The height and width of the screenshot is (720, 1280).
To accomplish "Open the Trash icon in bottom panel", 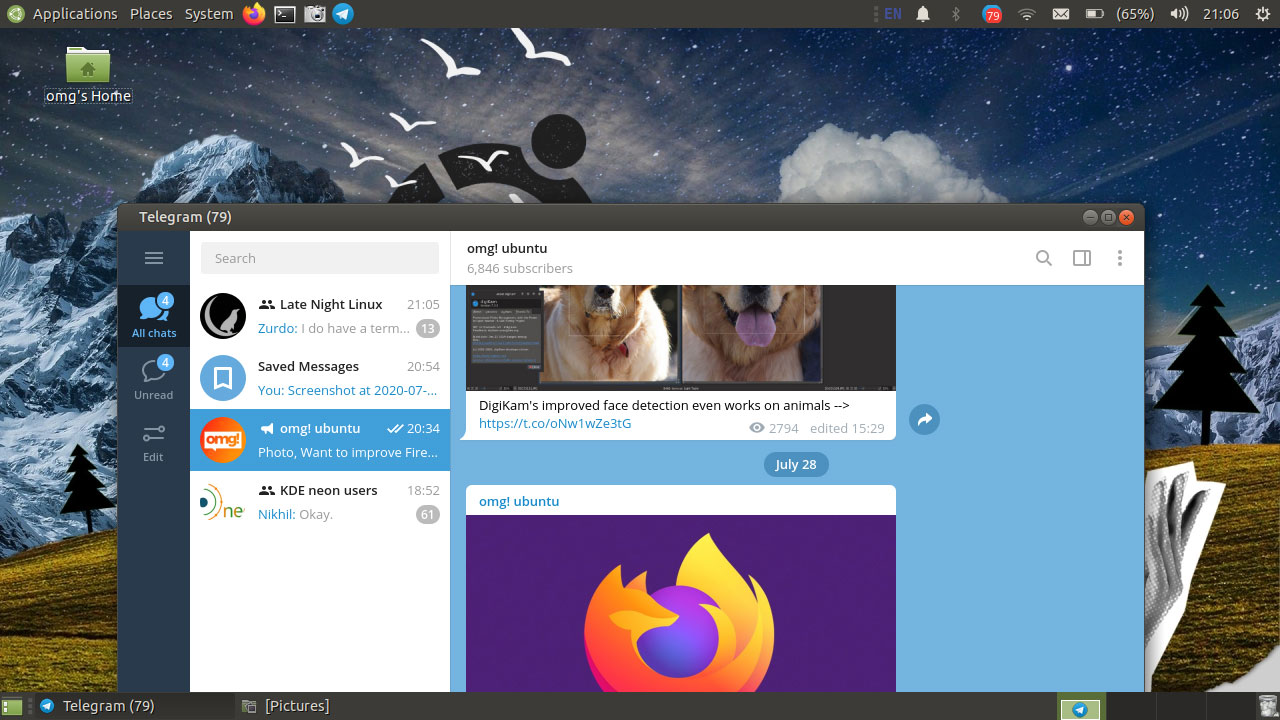I will (1267, 706).
